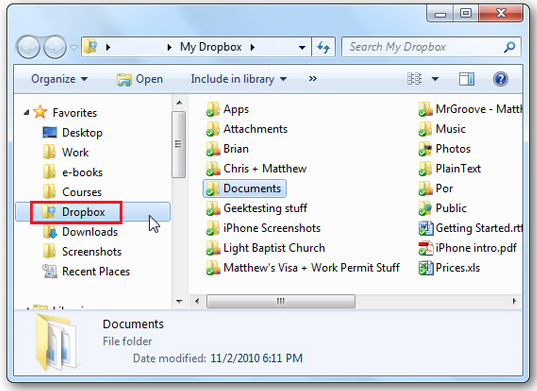Click navigation pane scroll up arrow

click(x=179, y=103)
